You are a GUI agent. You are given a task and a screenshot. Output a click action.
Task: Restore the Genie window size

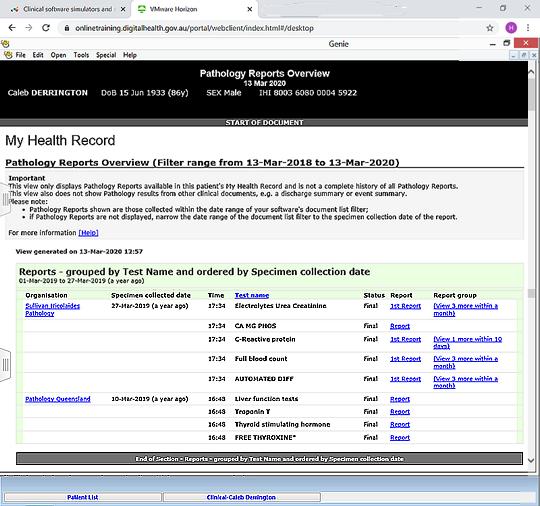(x=506, y=43)
